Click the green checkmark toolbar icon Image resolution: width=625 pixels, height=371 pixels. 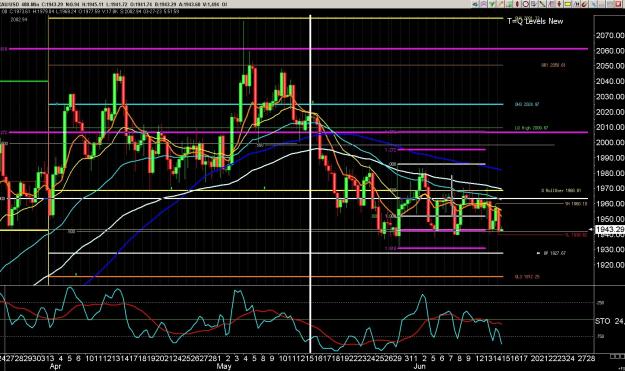point(492,4)
